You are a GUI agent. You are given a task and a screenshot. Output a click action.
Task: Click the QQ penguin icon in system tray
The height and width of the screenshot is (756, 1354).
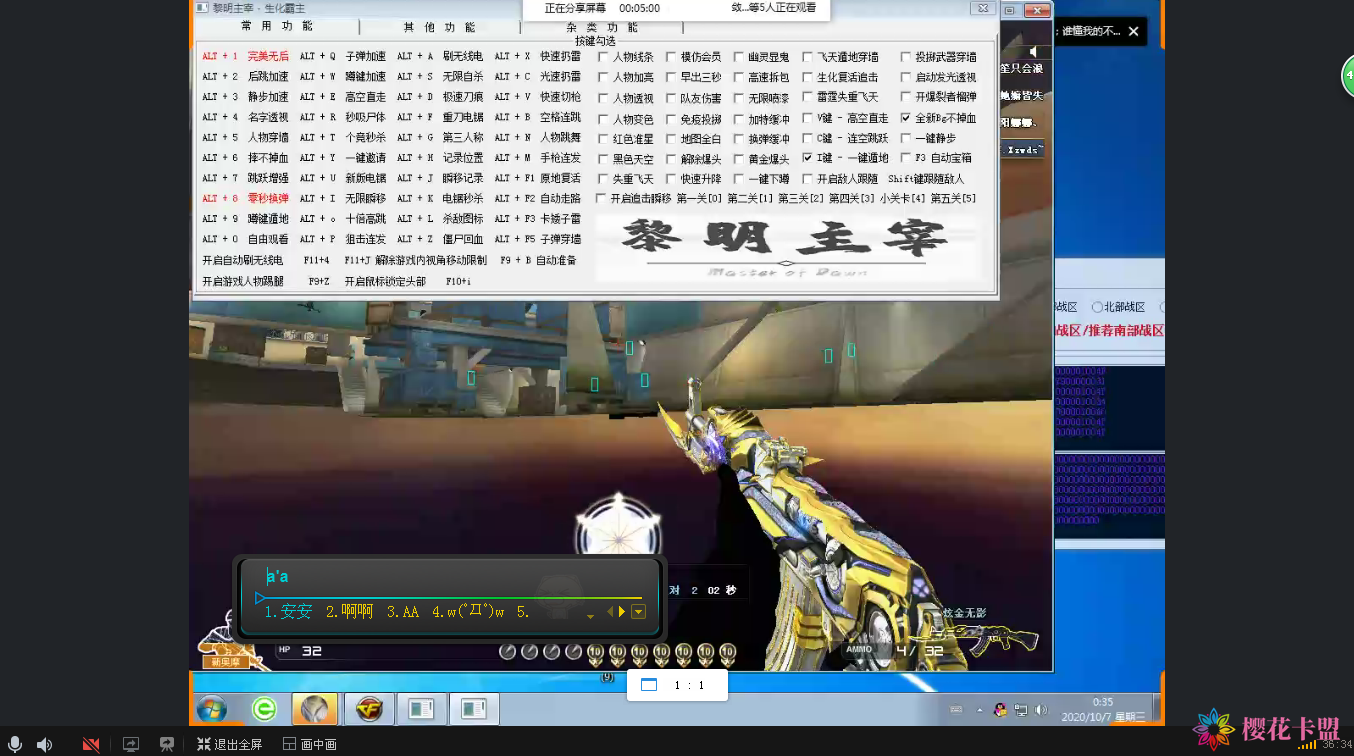(1000, 710)
